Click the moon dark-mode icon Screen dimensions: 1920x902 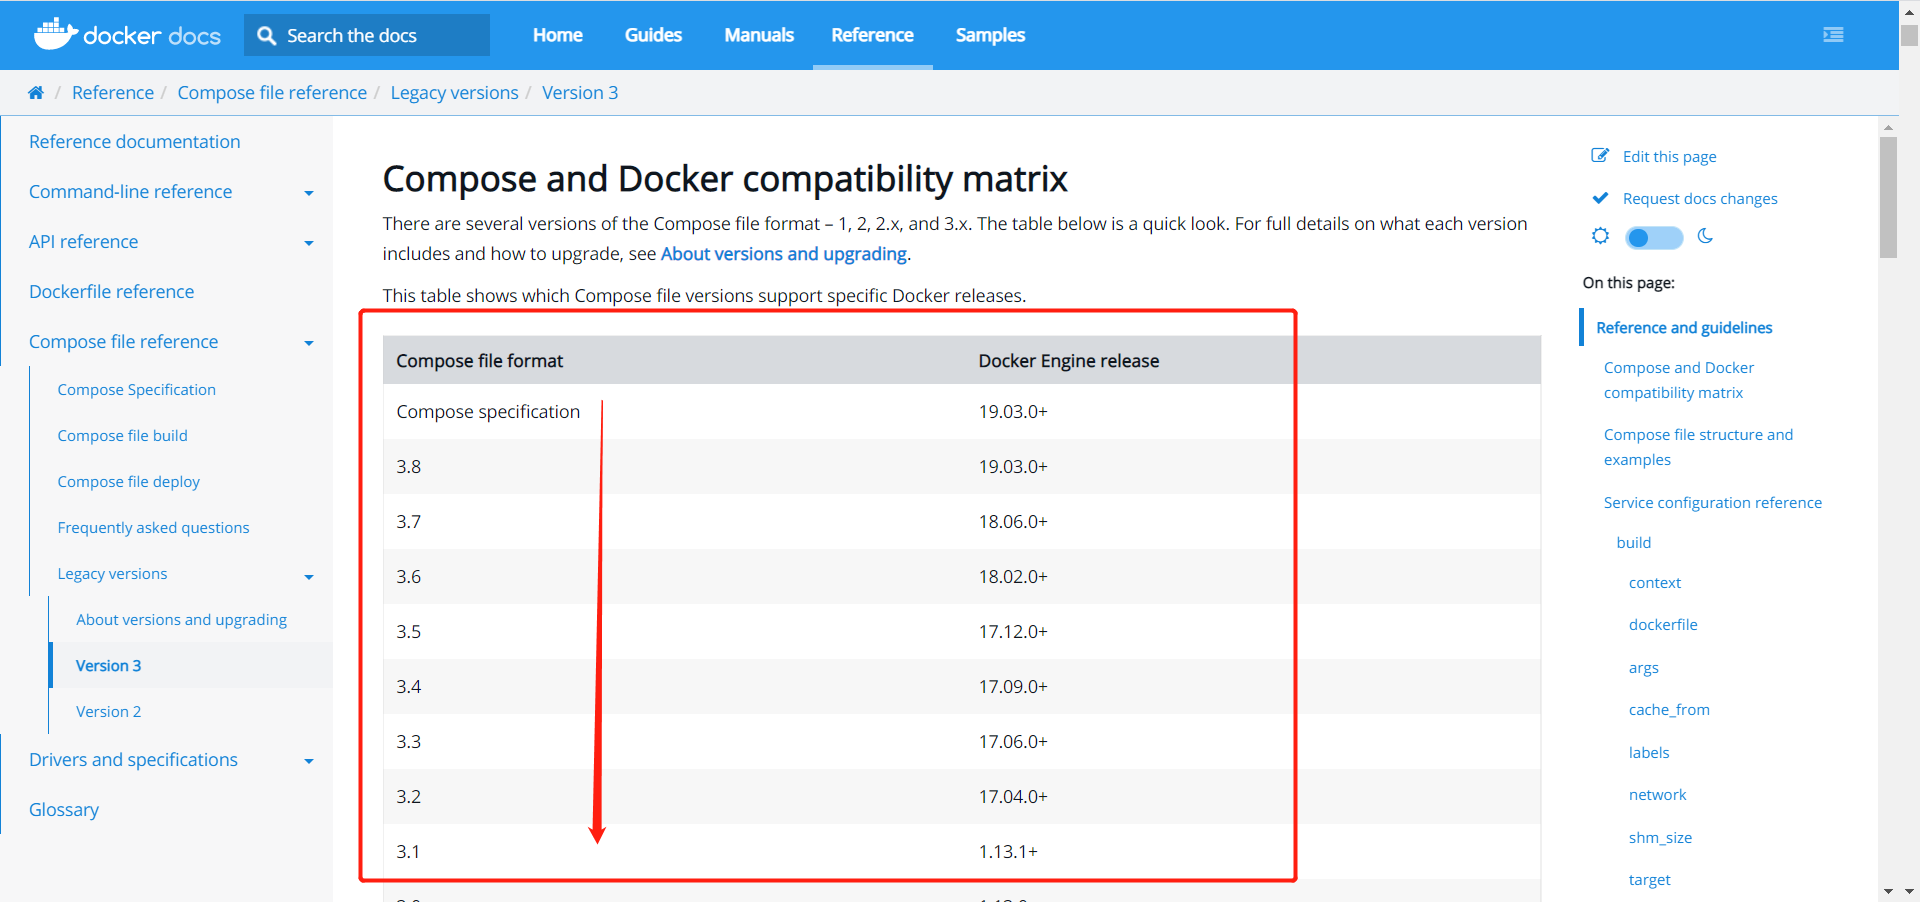[1706, 236]
